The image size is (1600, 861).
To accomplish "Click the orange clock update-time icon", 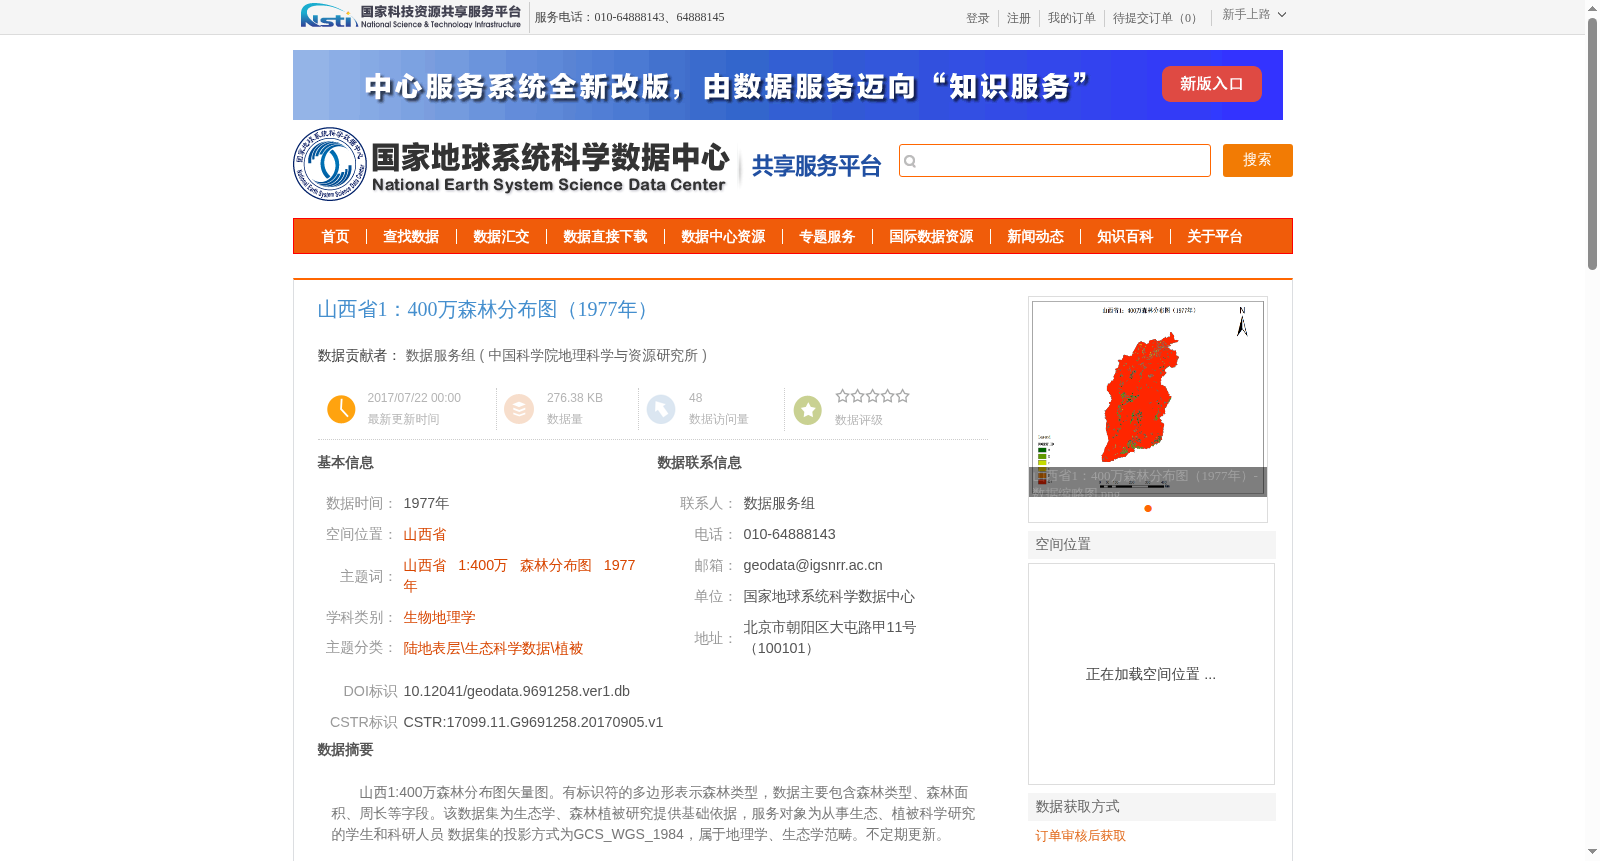I will [x=341, y=409].
